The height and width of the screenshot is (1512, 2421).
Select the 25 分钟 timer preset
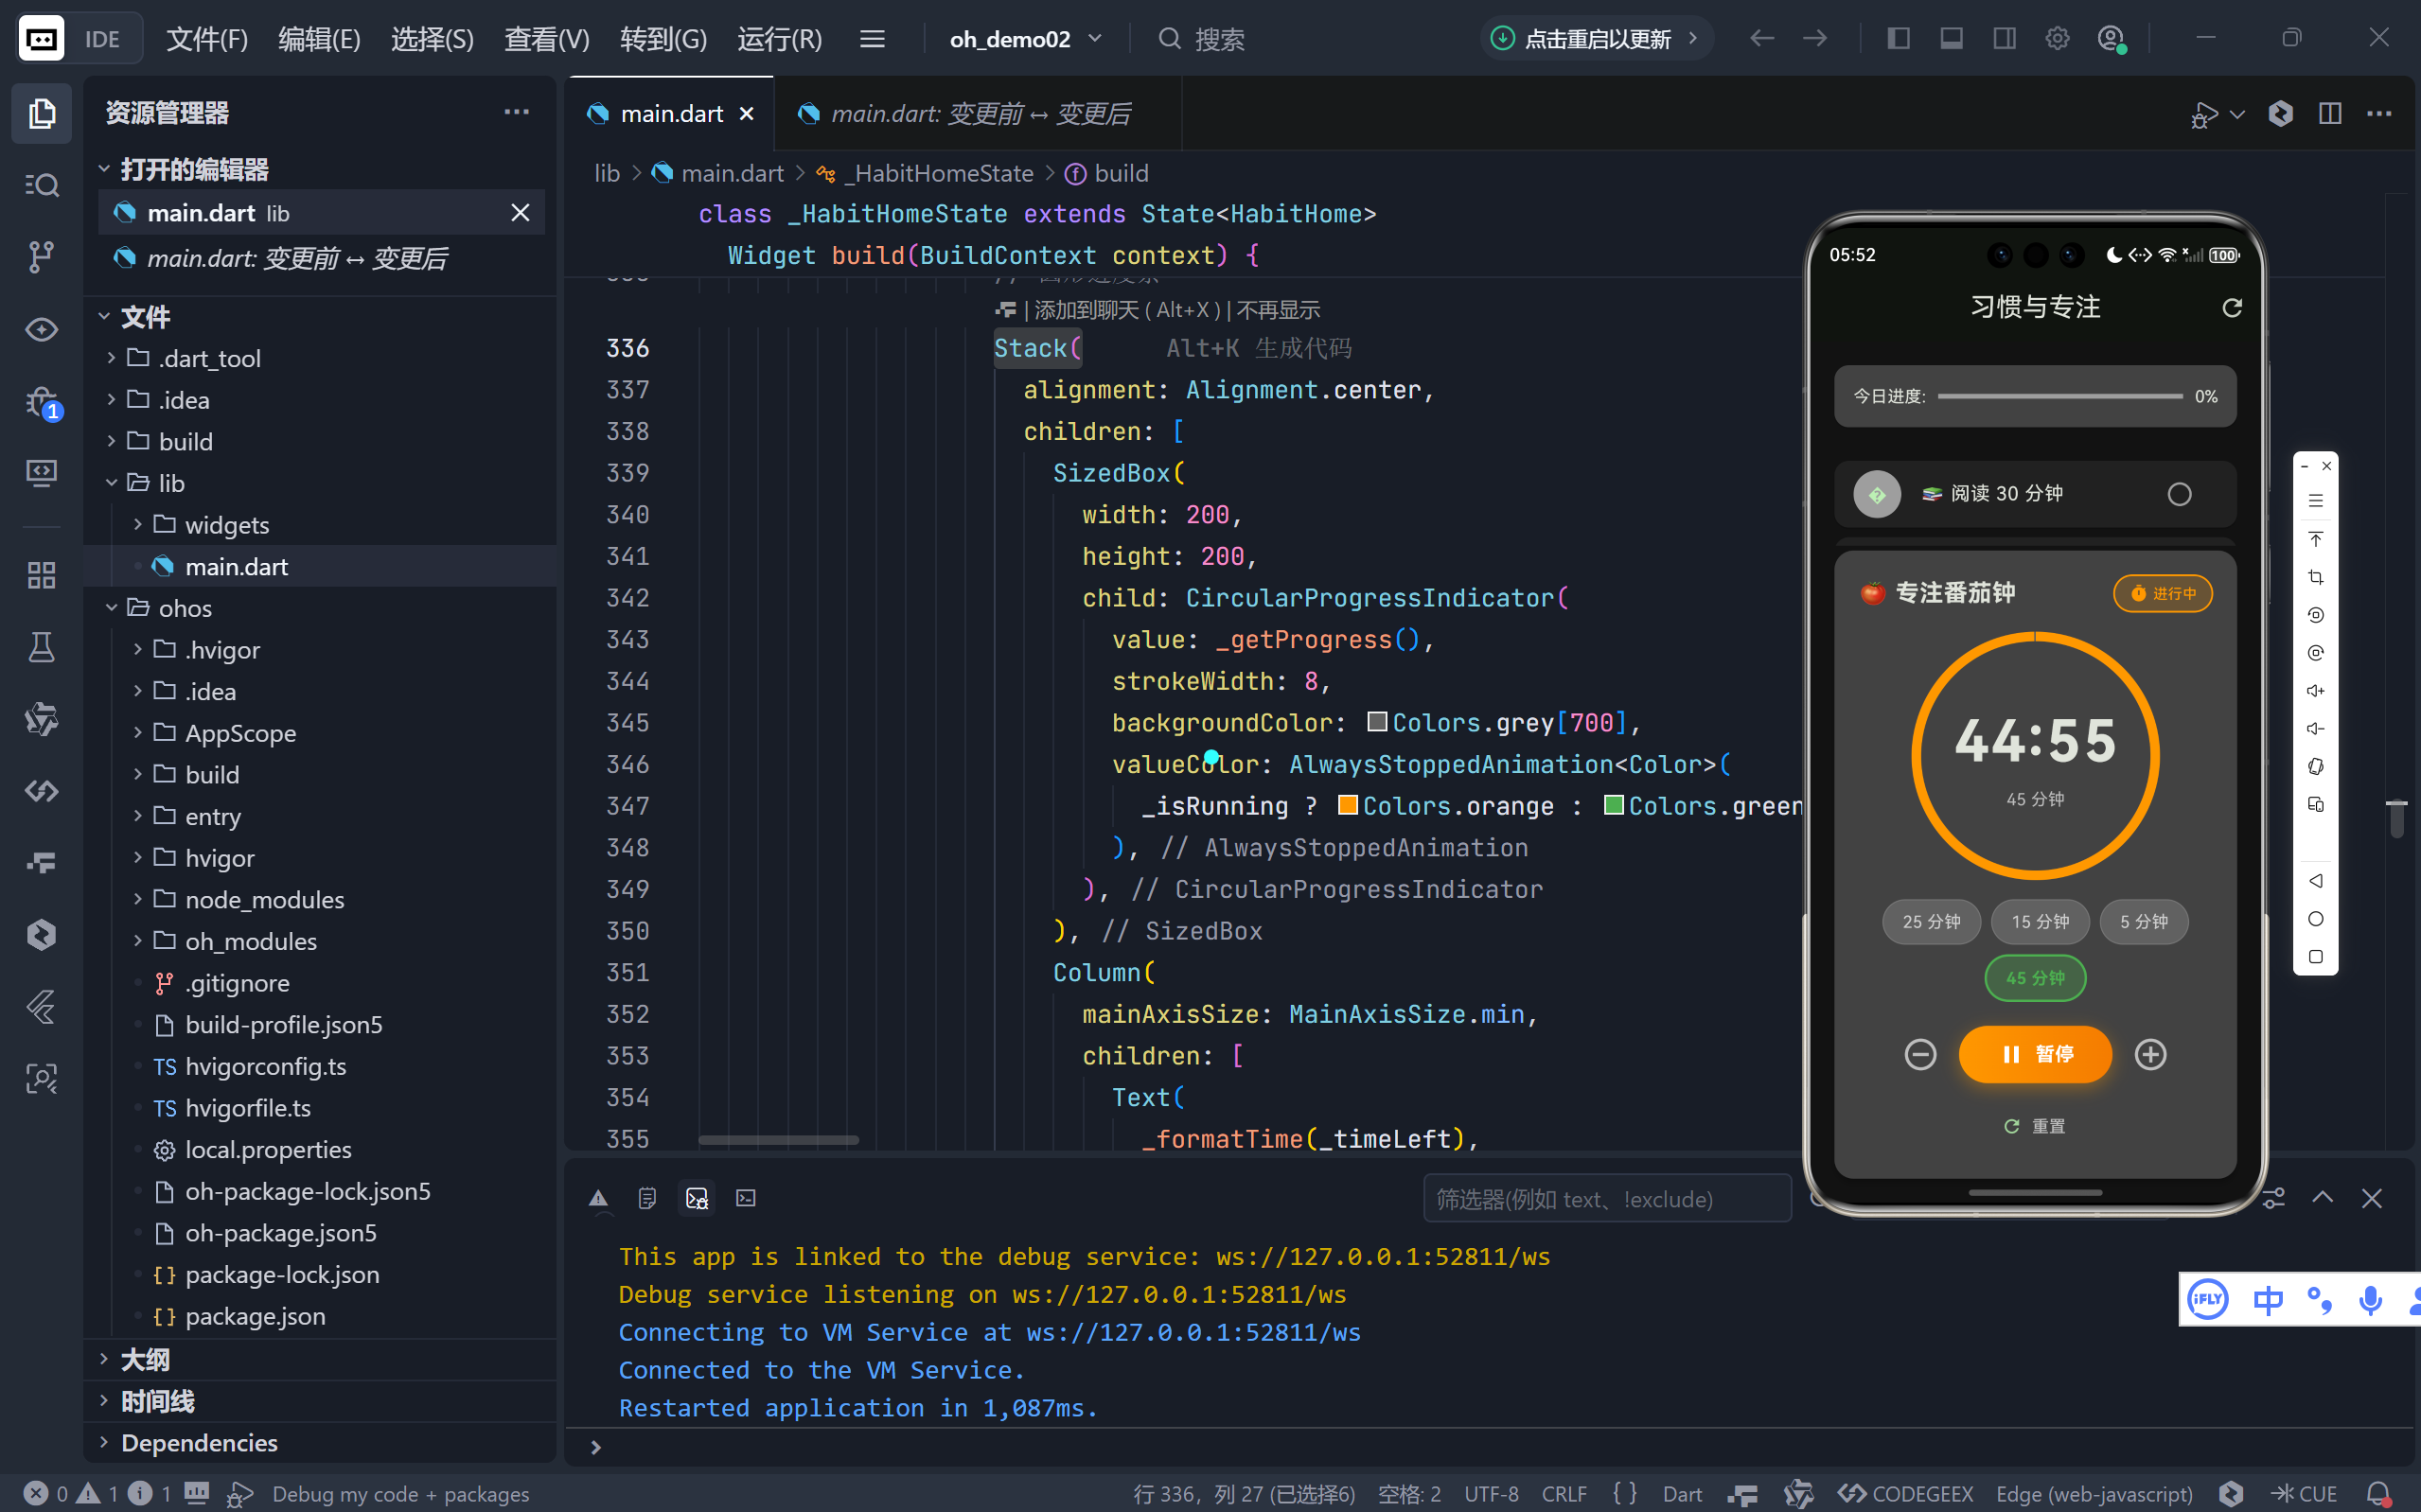pyautogui.click(x=1931, y=921)
